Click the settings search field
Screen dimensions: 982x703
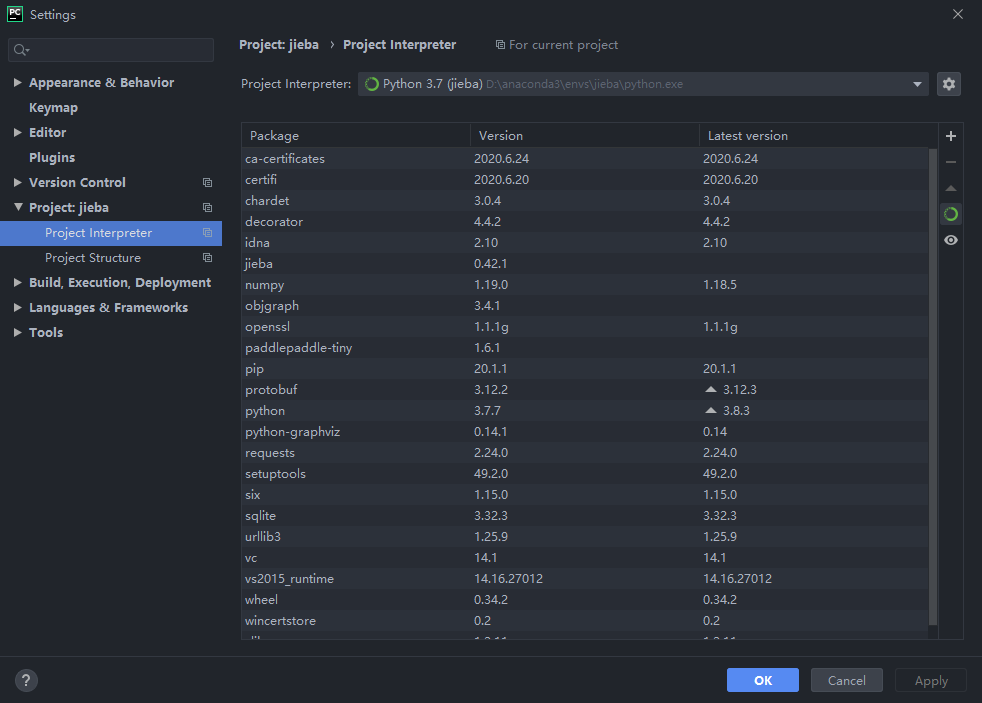111,50
